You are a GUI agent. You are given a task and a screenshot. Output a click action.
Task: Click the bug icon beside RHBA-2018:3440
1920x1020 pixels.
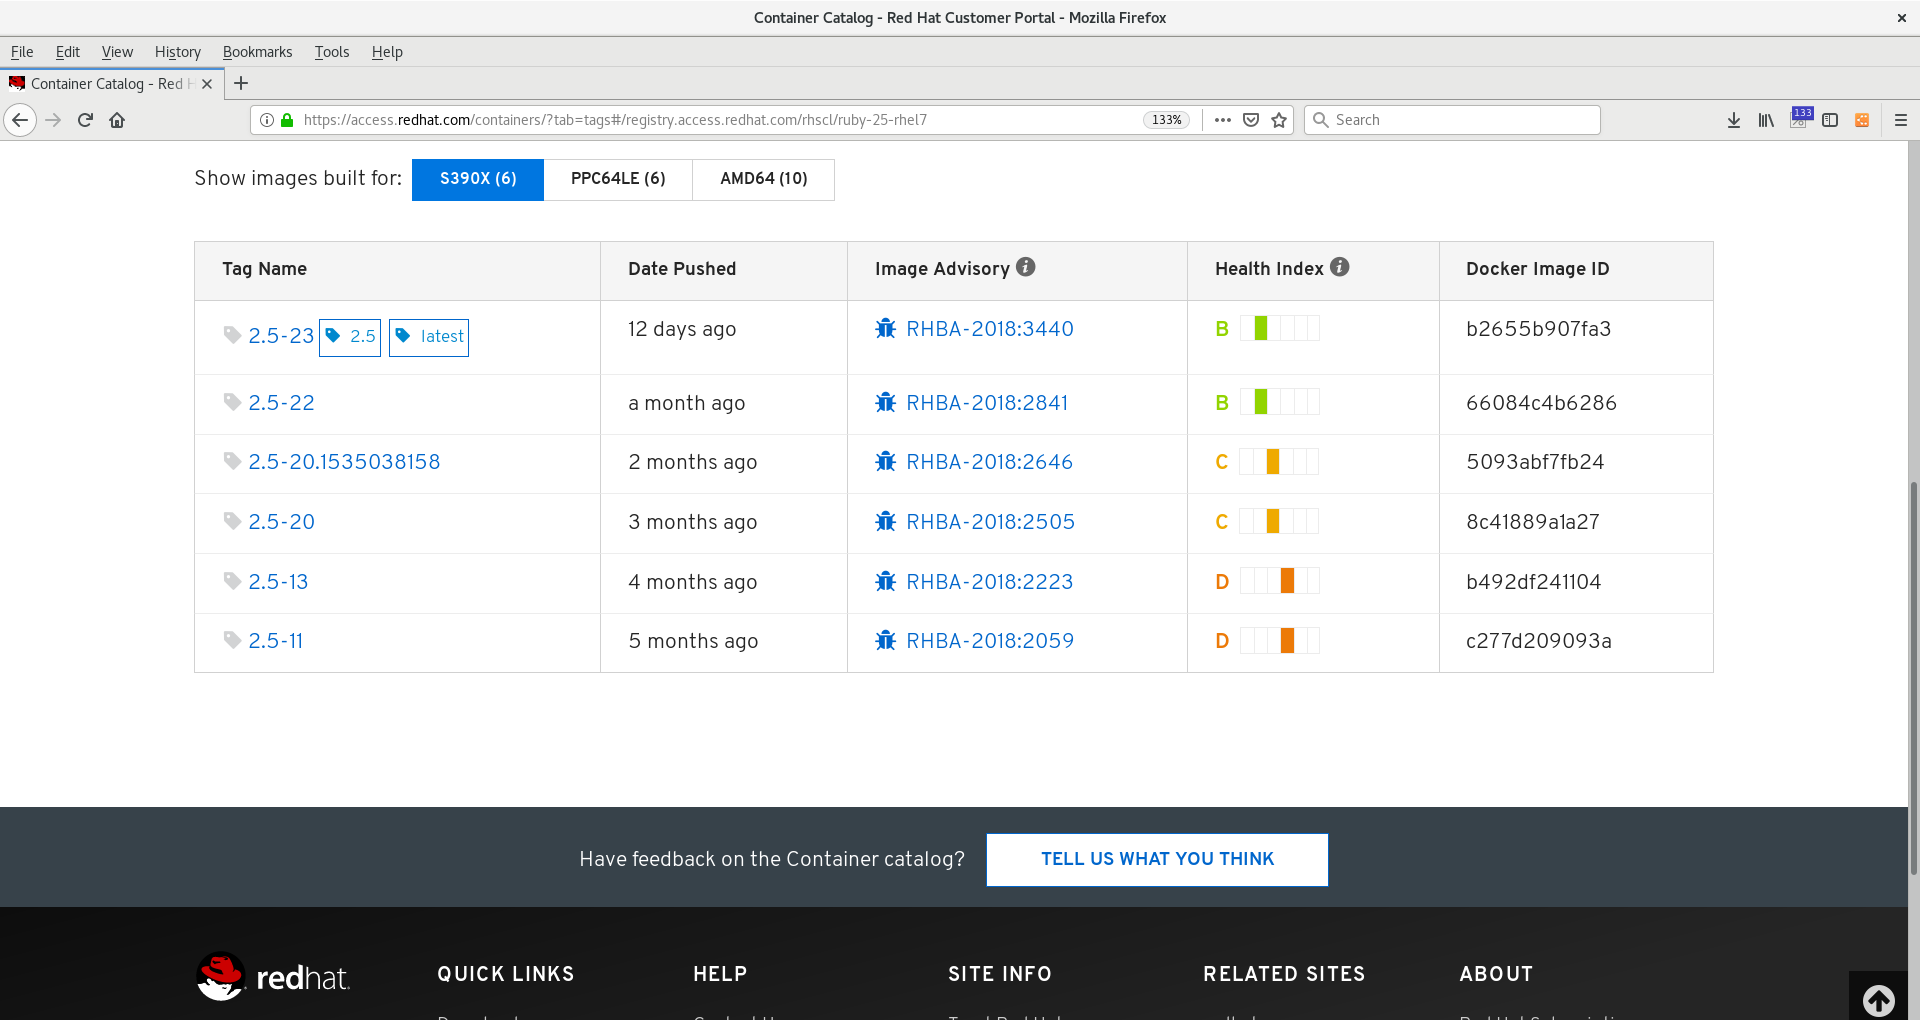[x=885, y=329]
